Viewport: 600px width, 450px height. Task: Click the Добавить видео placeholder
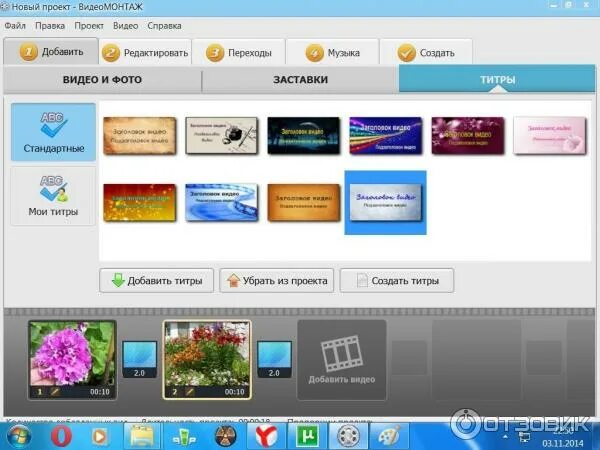tap(342, 360)
